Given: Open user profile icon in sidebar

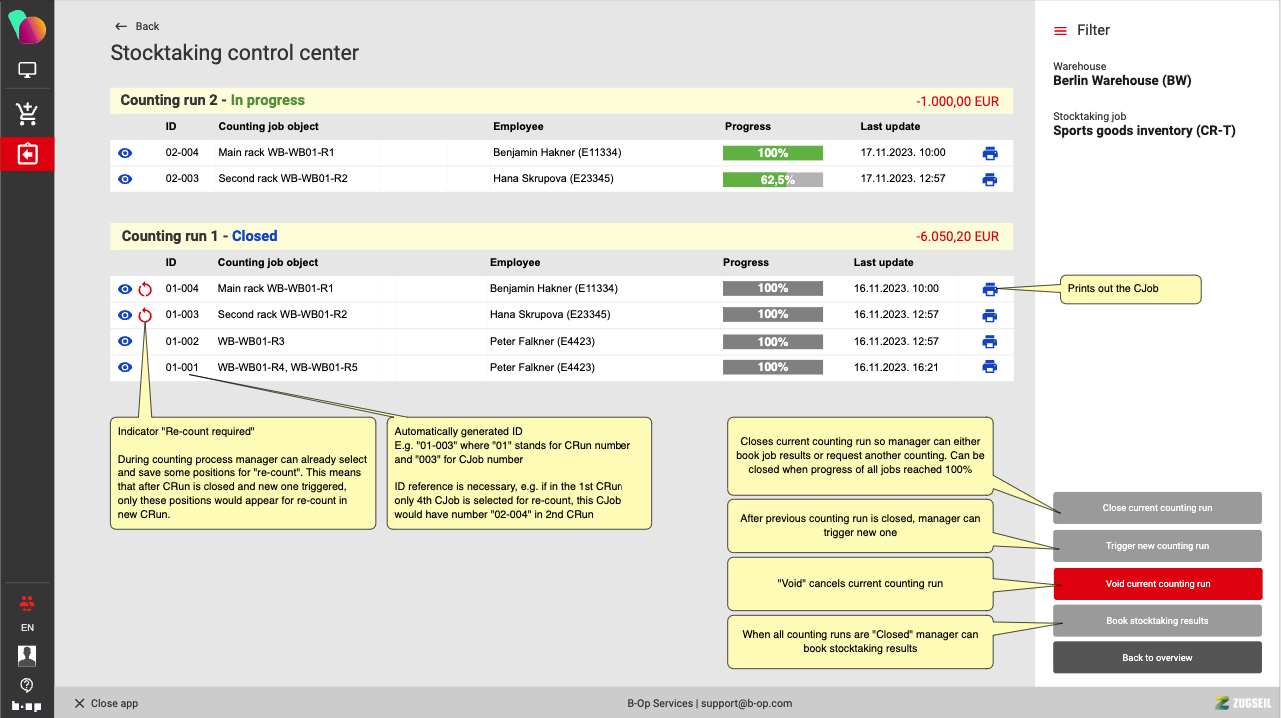Looking at the screenshot, I should coord(27,656).
